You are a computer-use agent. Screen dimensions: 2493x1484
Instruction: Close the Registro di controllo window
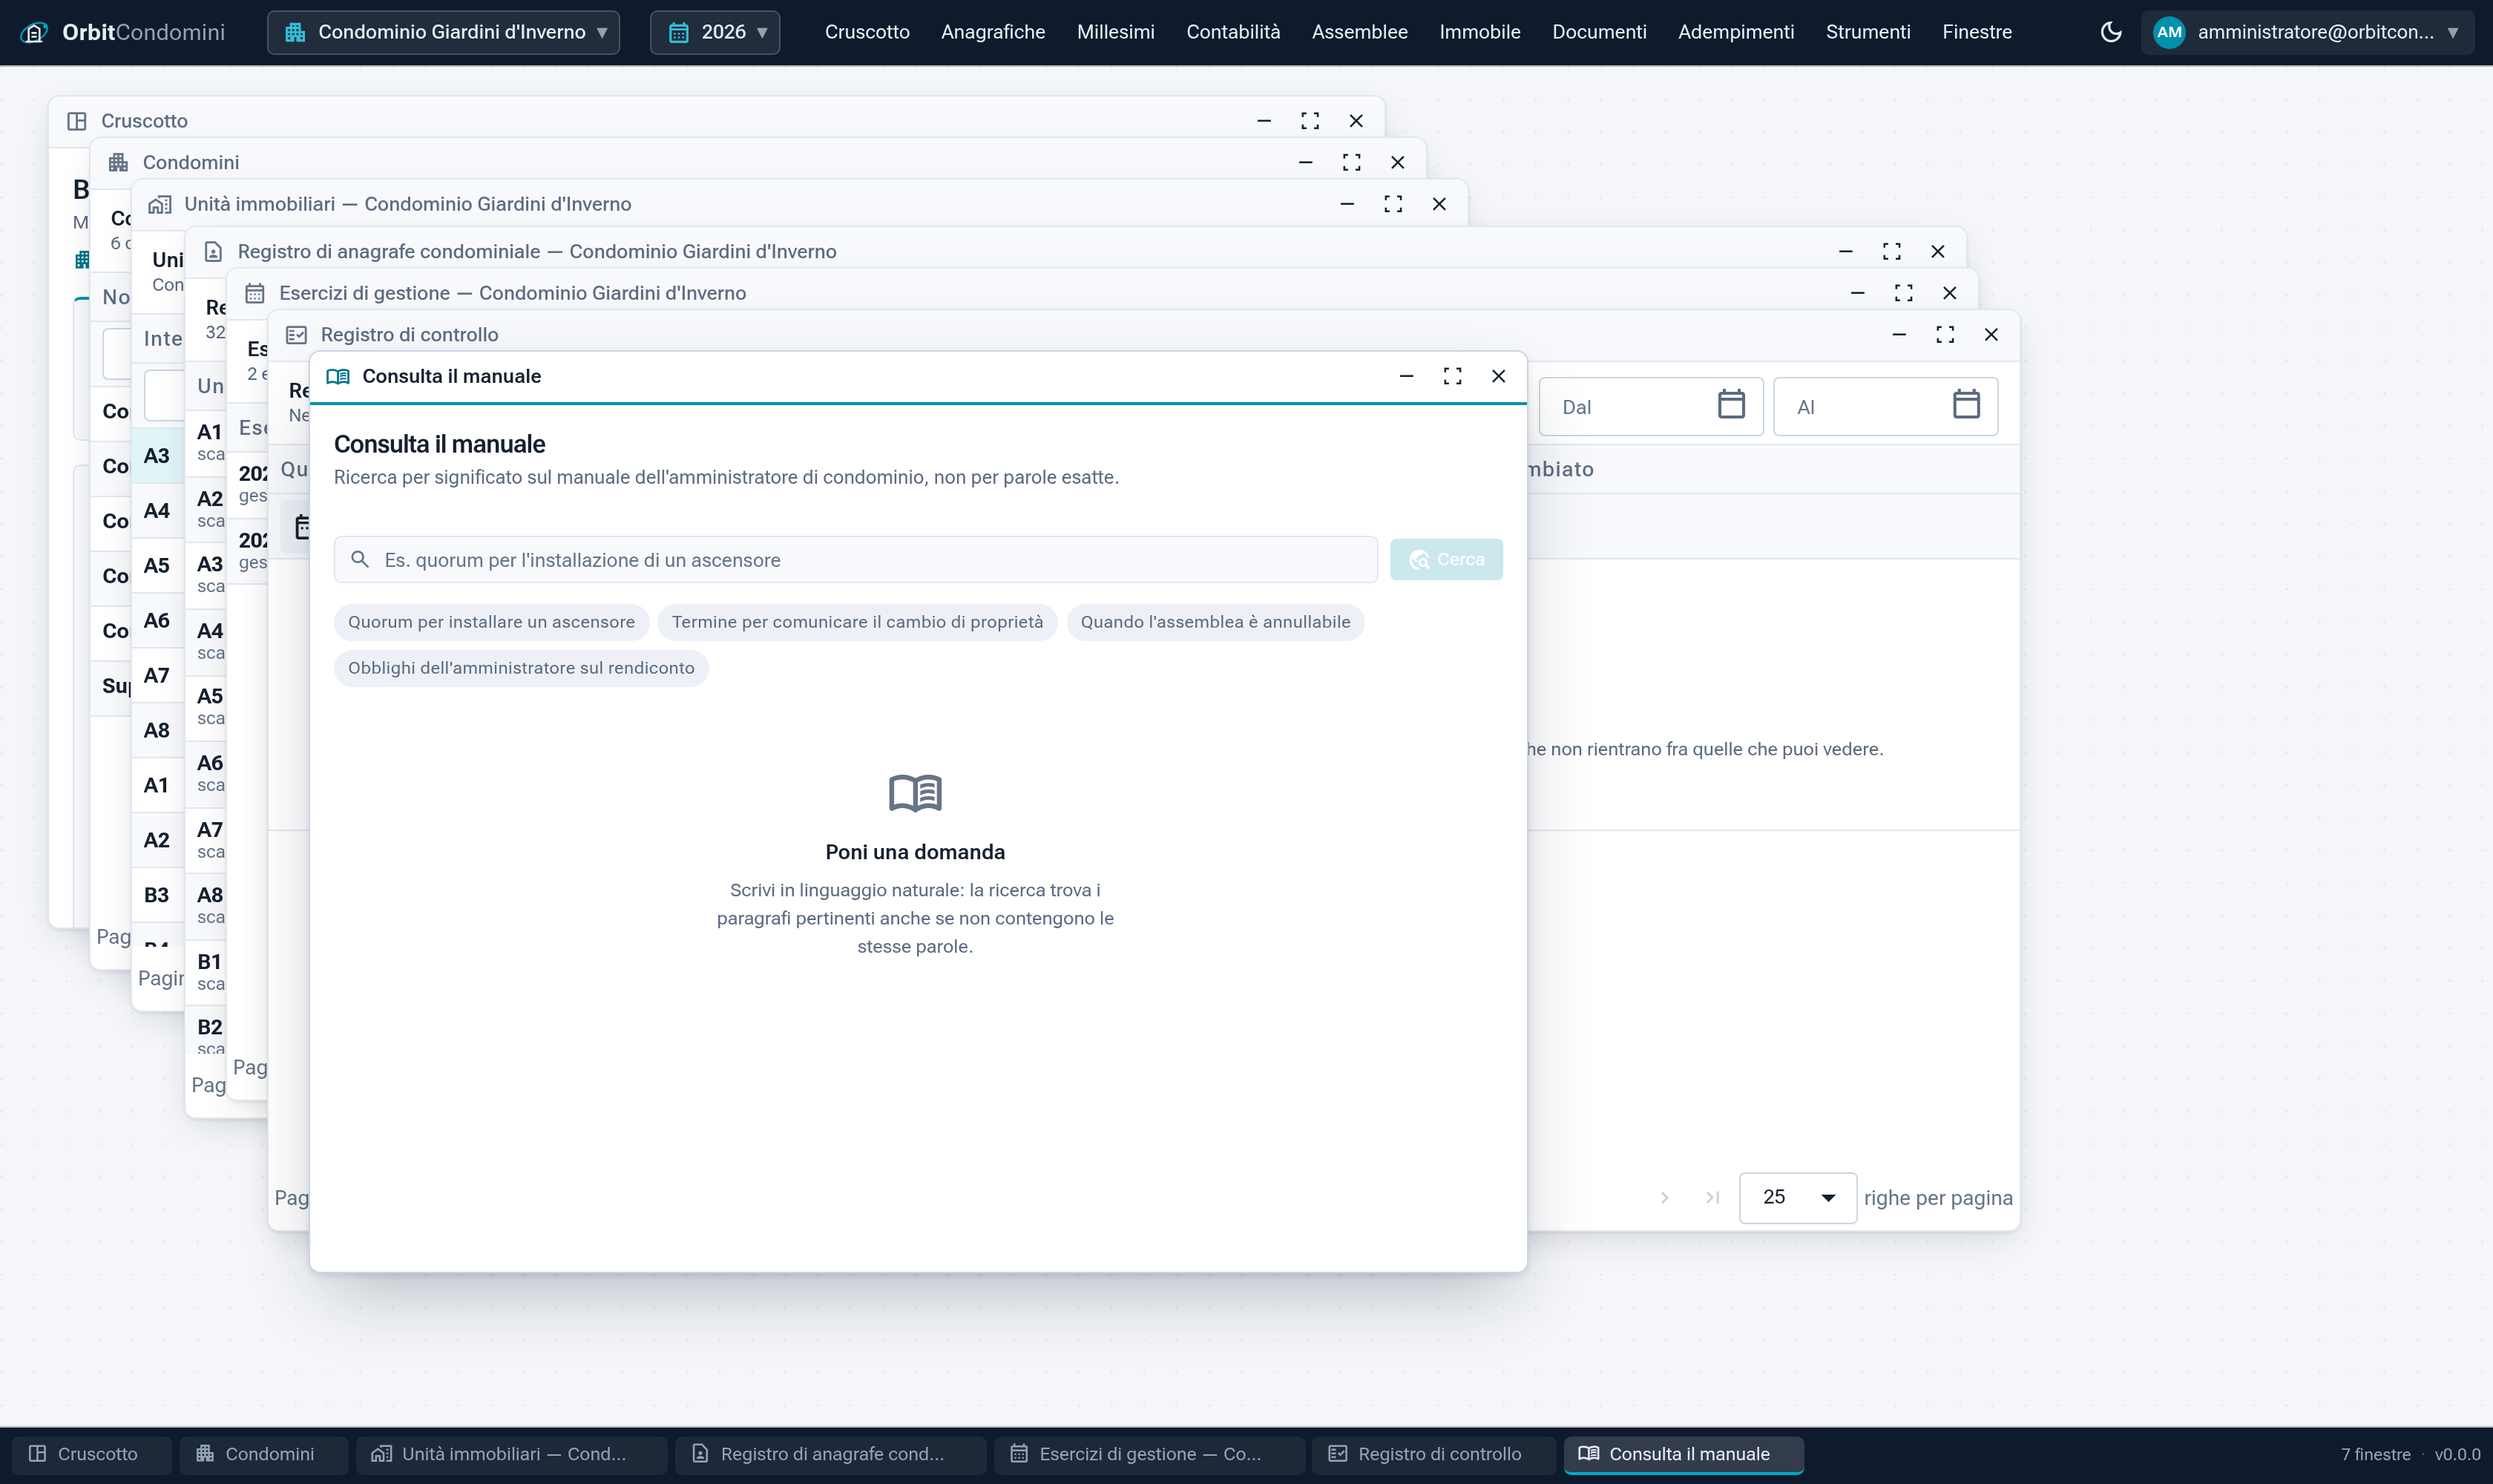click(1991, 334)
